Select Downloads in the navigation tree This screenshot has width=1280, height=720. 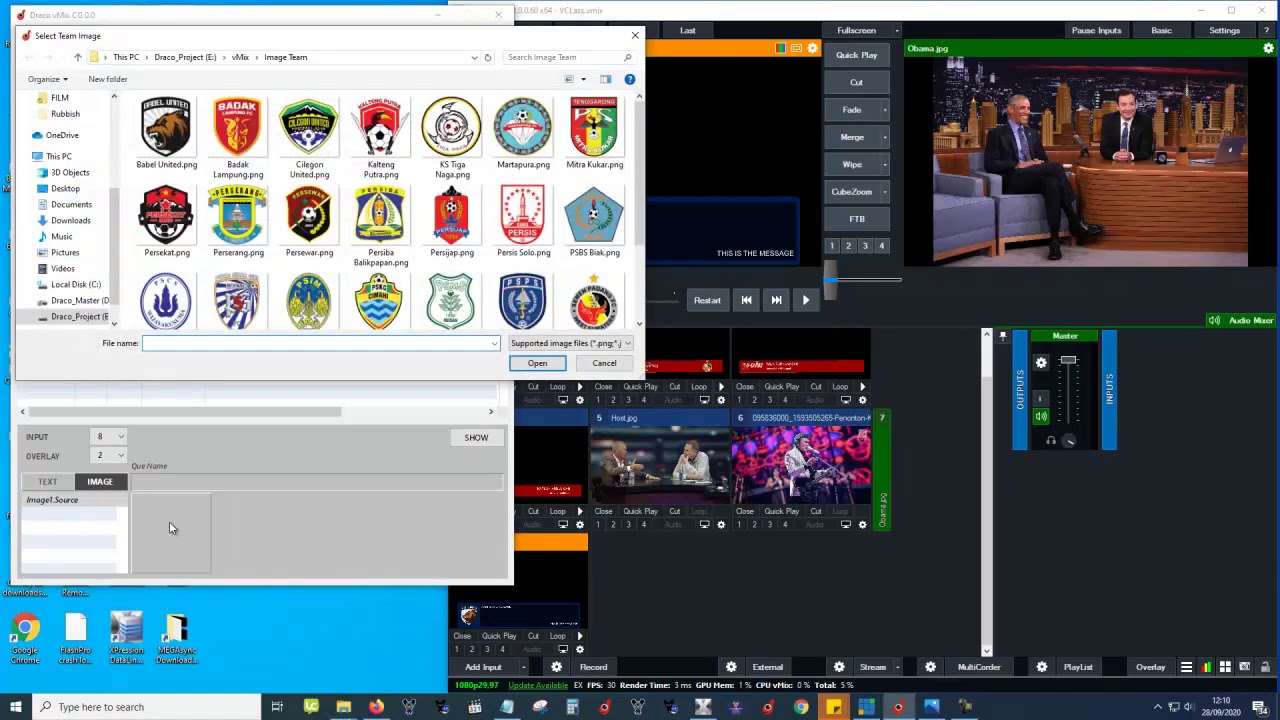[x=70, y=220]
